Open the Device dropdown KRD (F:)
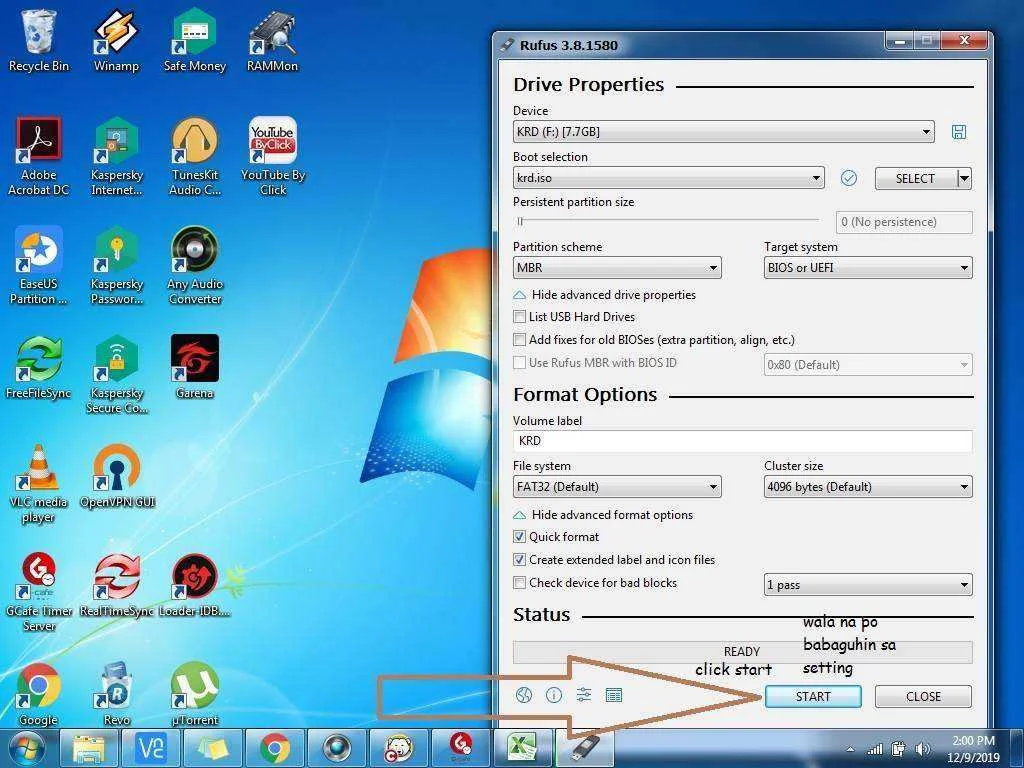1024x768 pixels. 724,132
